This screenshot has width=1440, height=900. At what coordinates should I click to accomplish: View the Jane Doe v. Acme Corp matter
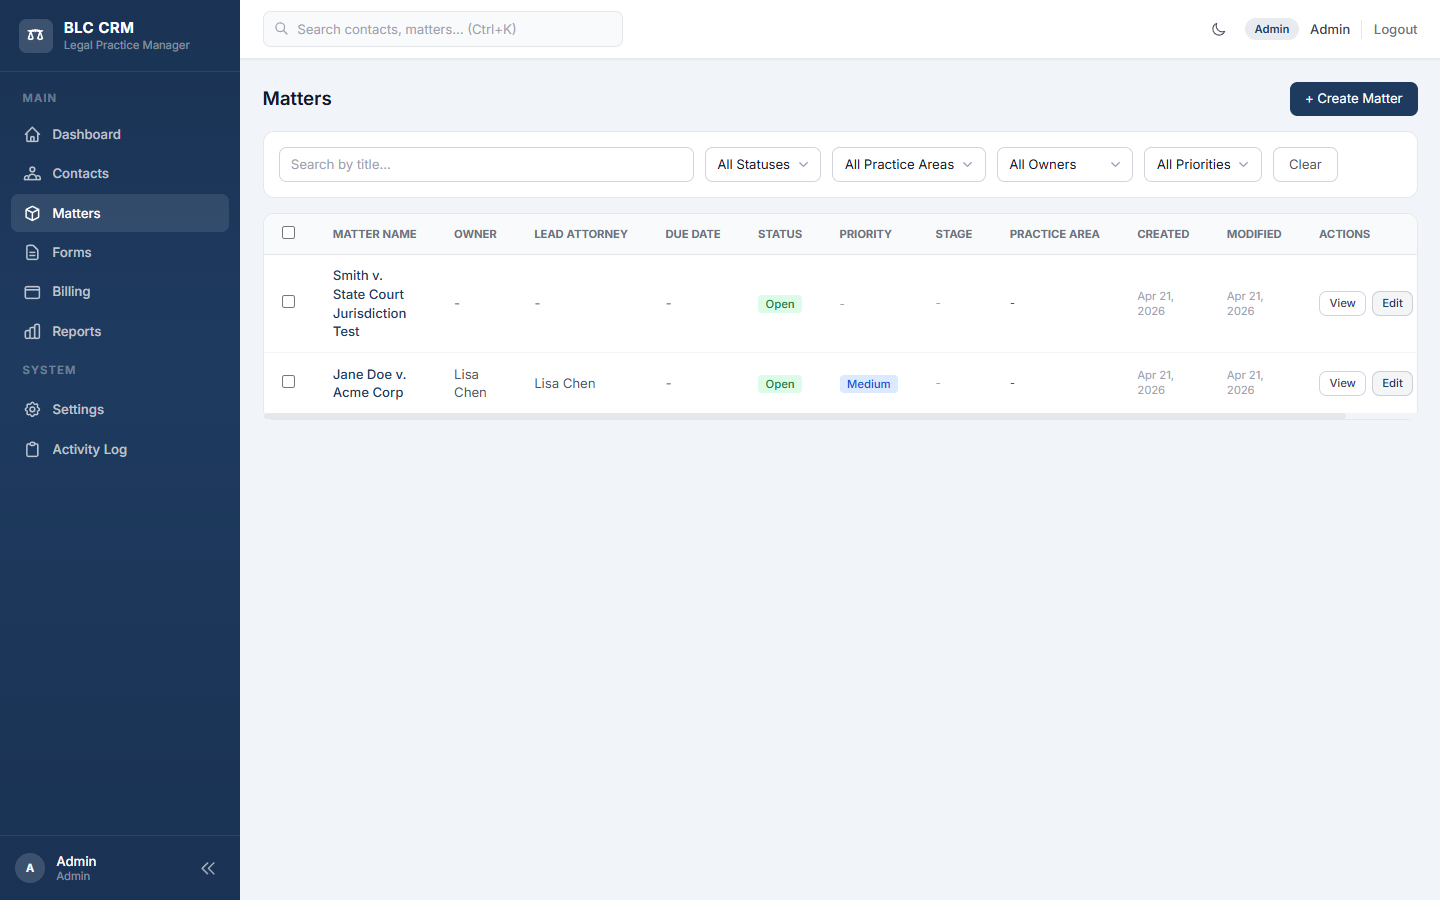pyautogui.click(x=1342, y=383)
